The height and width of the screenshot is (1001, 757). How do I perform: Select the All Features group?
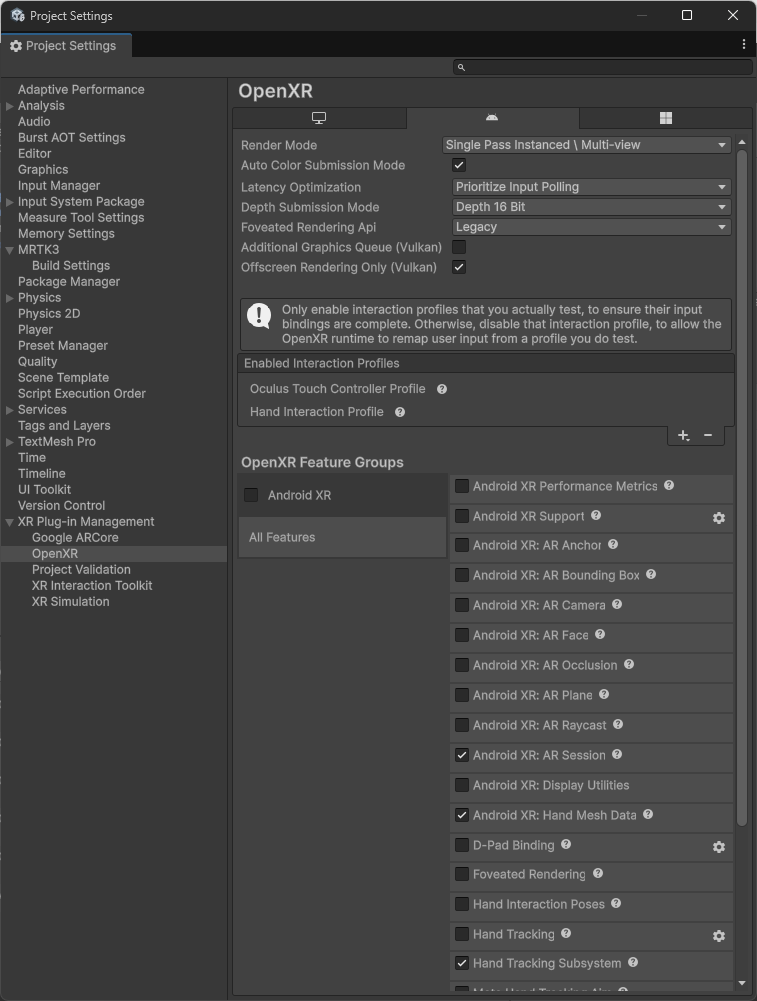click(342, 537)
